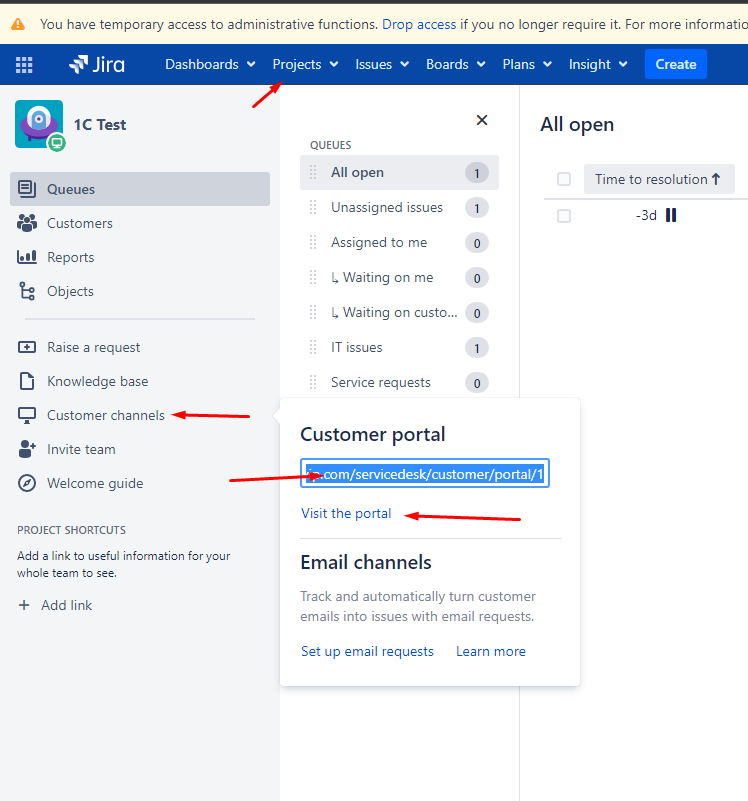Click the pause icon next to -3d
Viewport: 748px width, 801px height.
[x=671, y=216]
